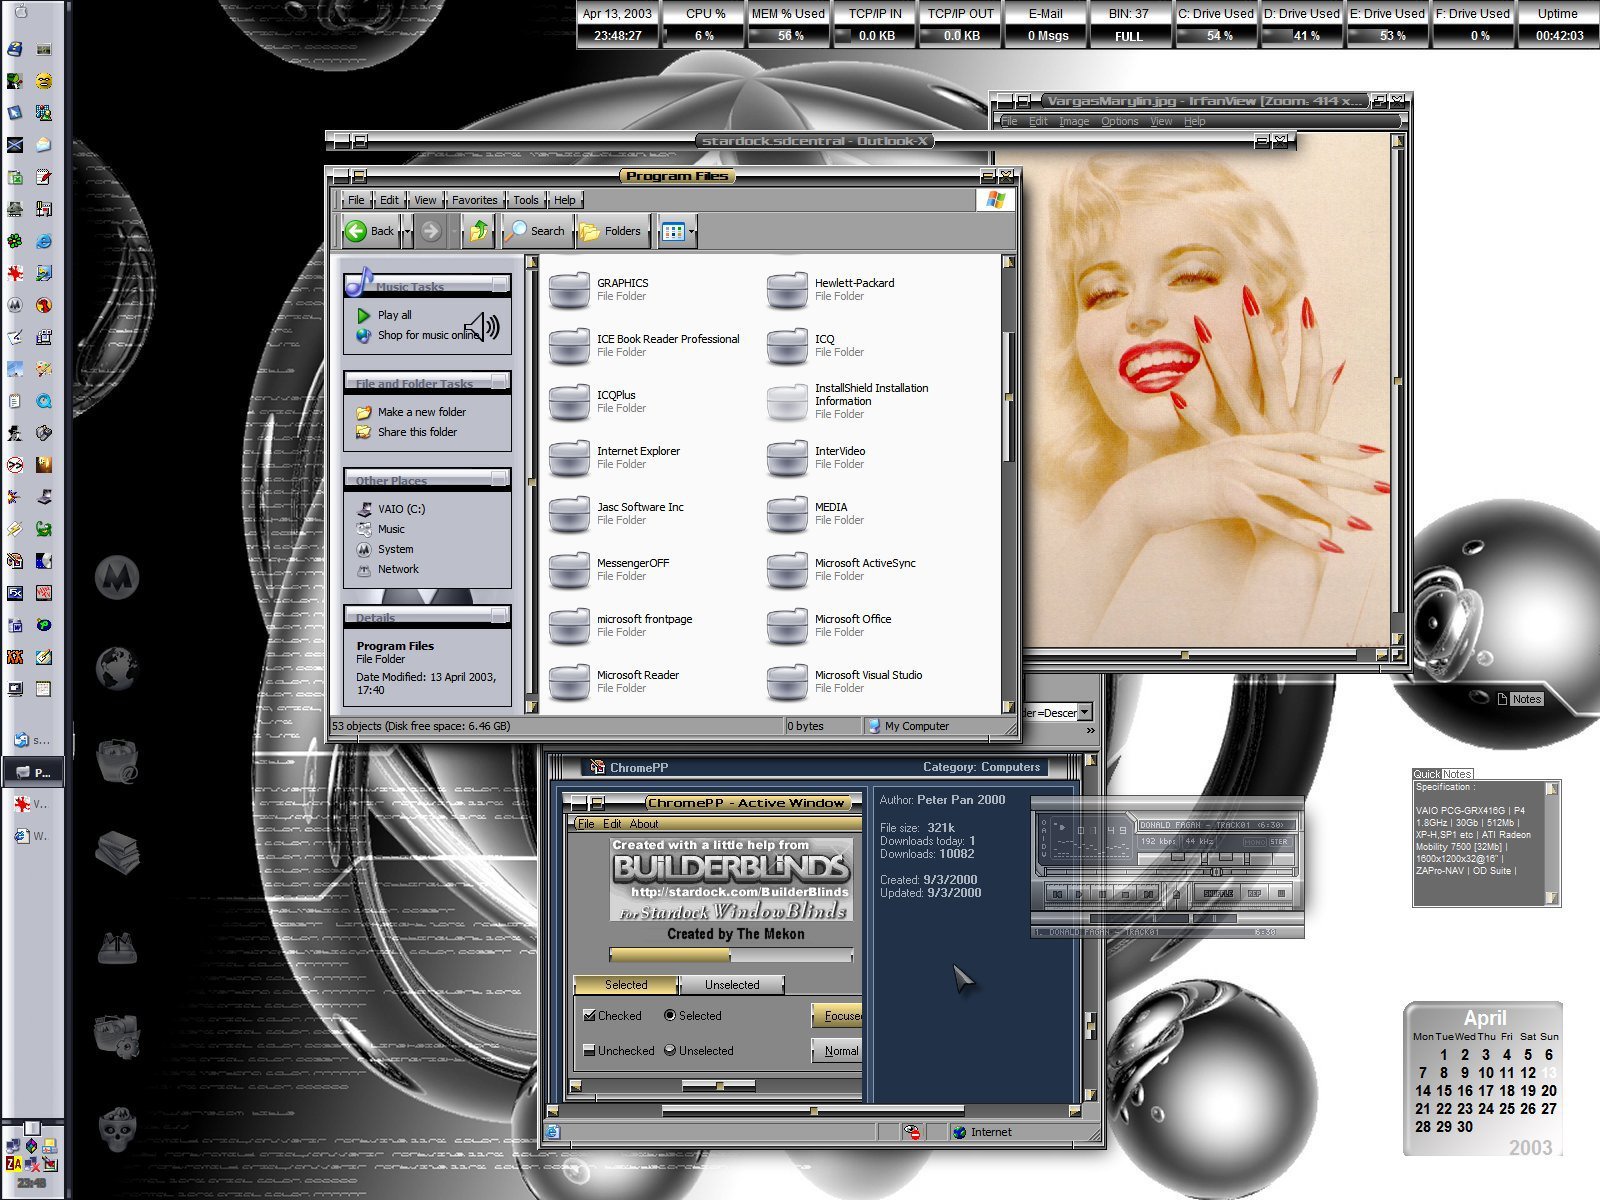Collapse the Music Tasks panel
This screenshot has width=1600, height=1200.
pyautogui.click(x=500, y=285)
